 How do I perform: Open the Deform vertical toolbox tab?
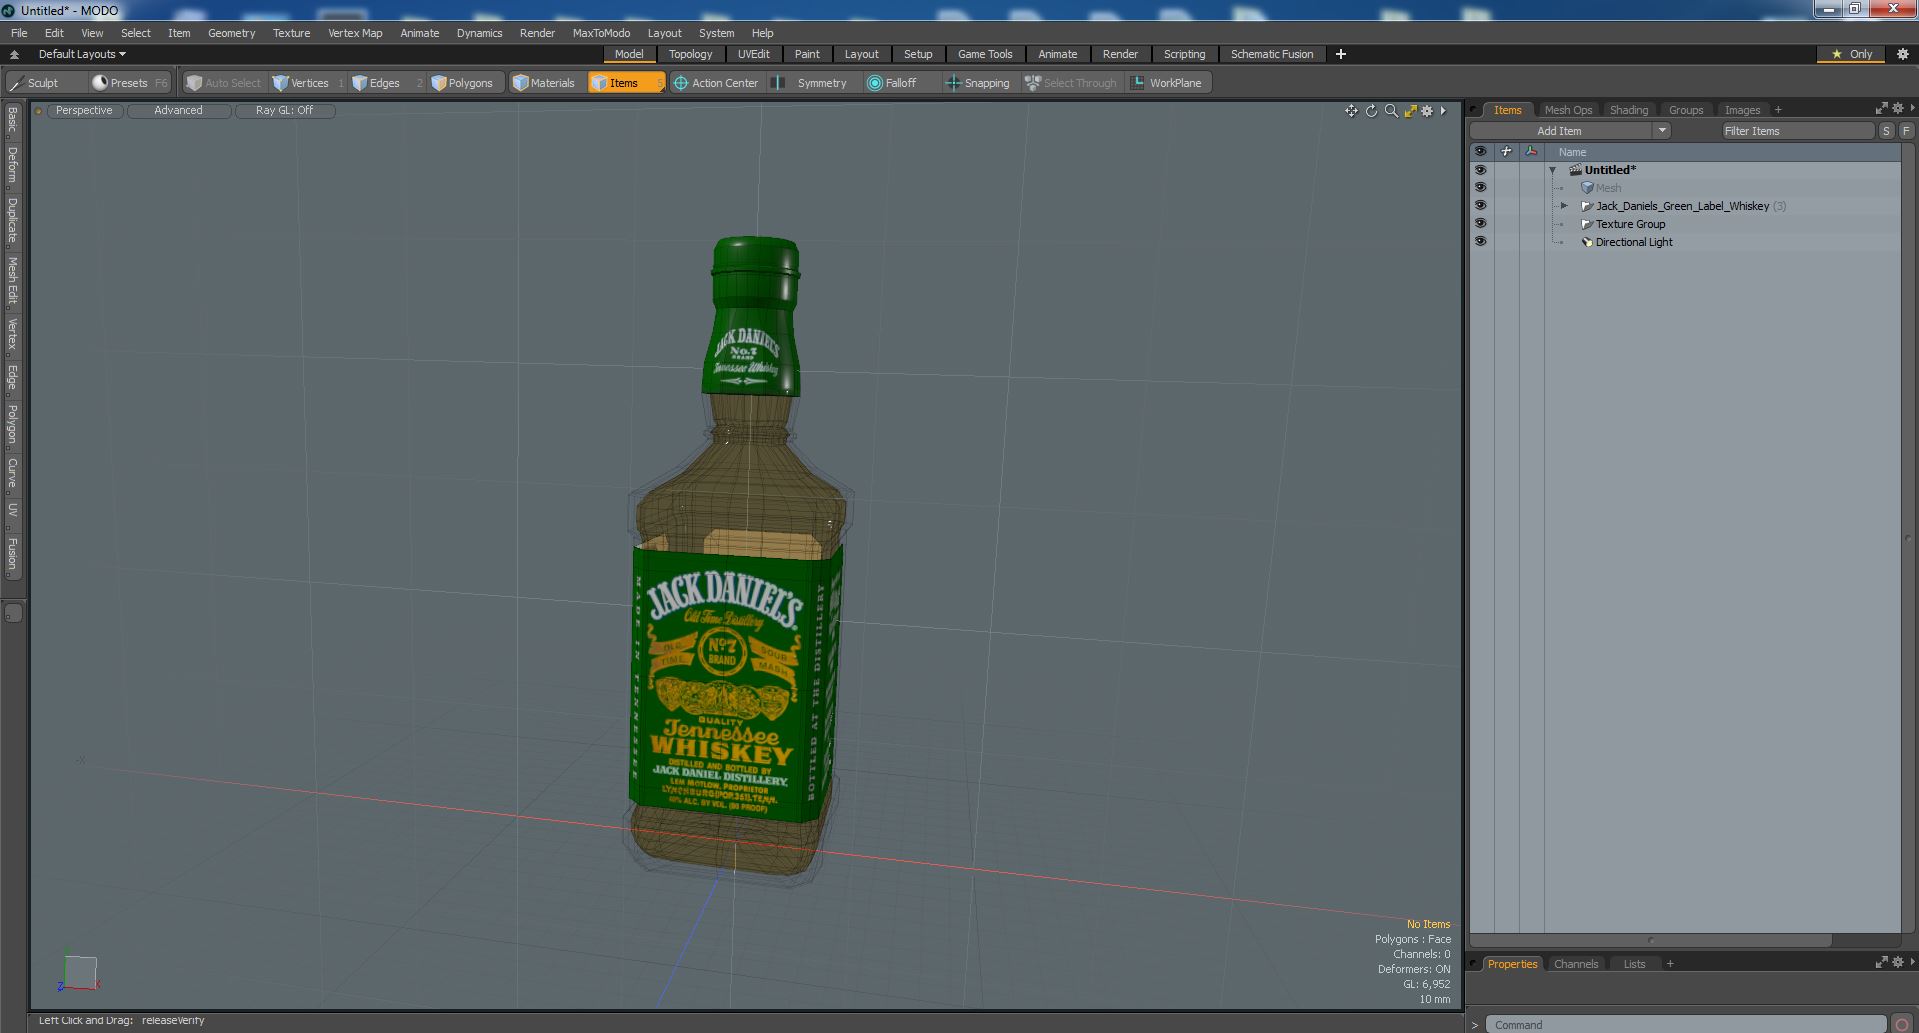pos(12,165)
